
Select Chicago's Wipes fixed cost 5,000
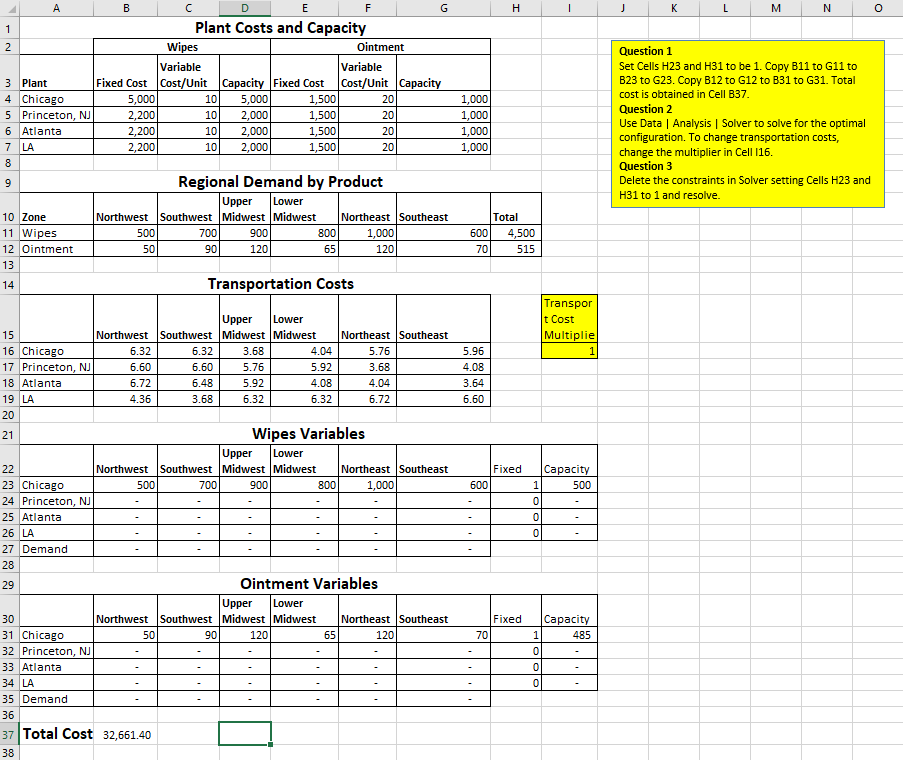[x=126, y=99]
